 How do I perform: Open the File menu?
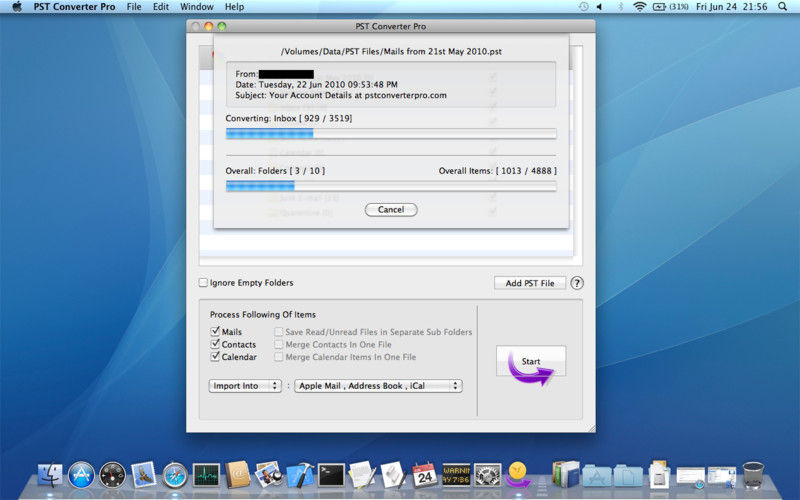point(134,7)
